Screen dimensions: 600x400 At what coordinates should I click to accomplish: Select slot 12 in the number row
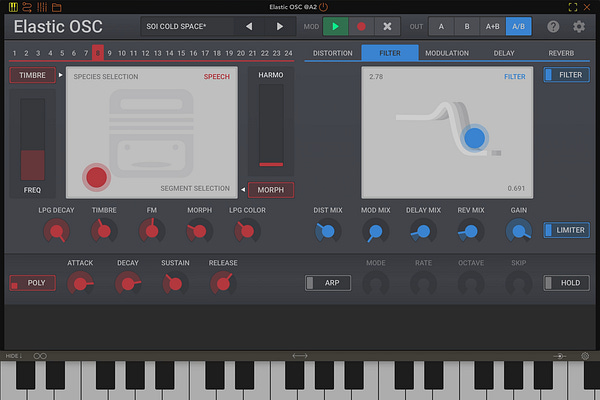(145, 53)
